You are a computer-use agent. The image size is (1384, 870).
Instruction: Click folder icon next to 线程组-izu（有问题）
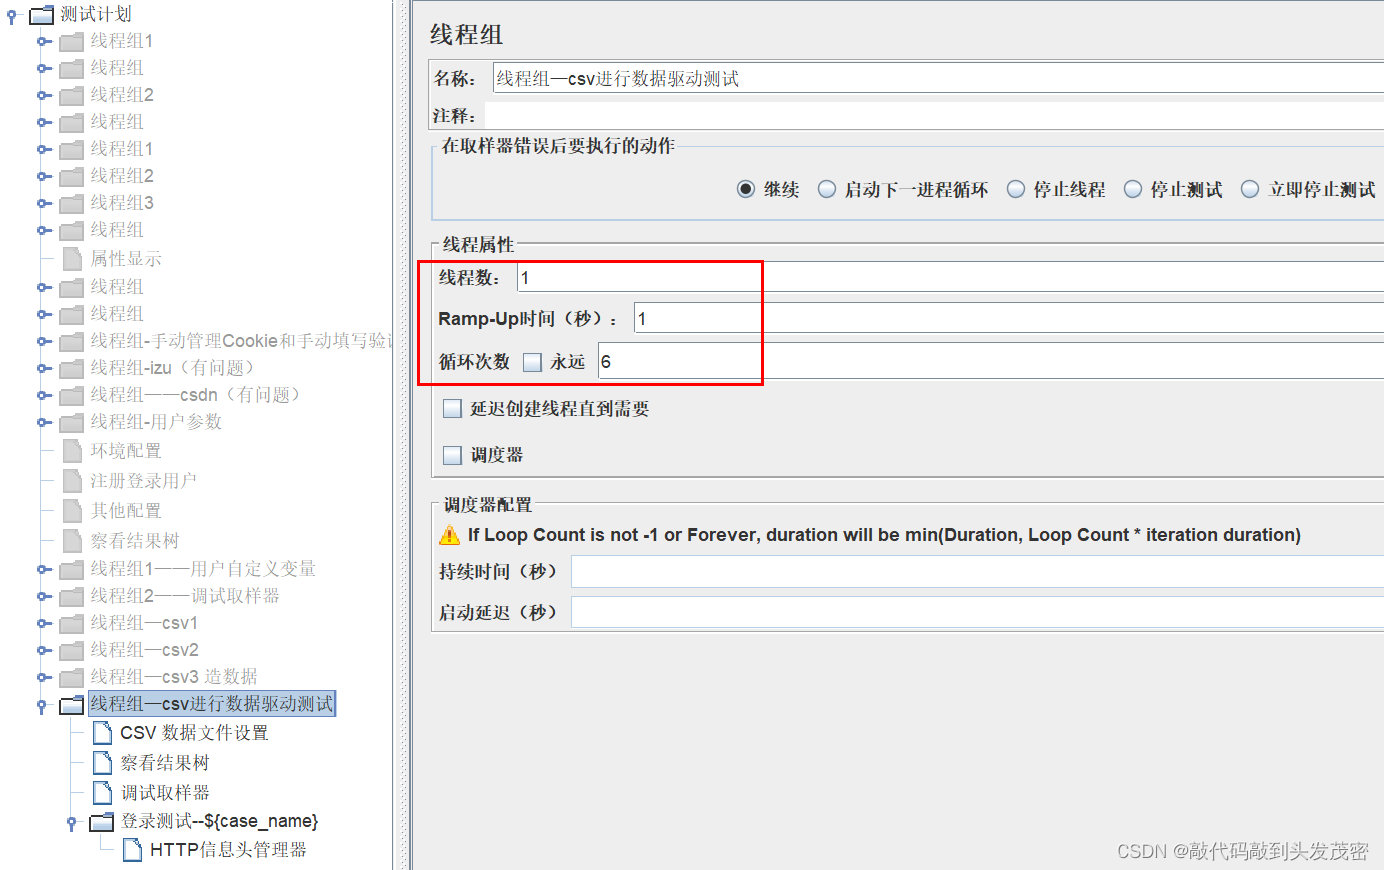71,369
